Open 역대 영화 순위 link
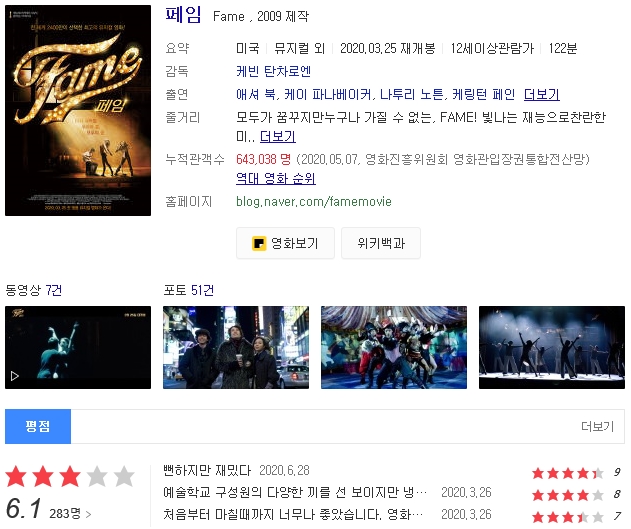Viewport: 631px width, 529px height. pos(276,178)
